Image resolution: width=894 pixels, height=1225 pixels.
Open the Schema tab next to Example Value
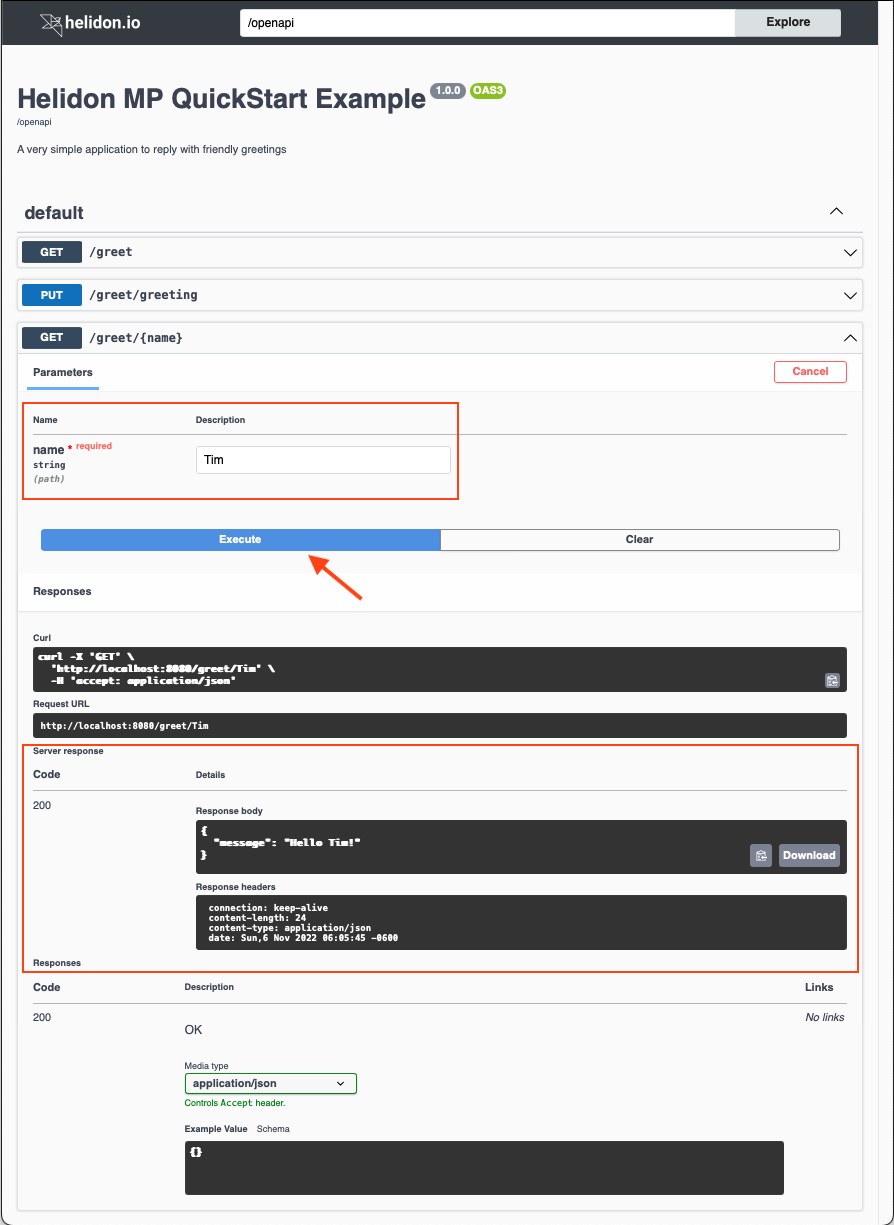coord(272,1128)
